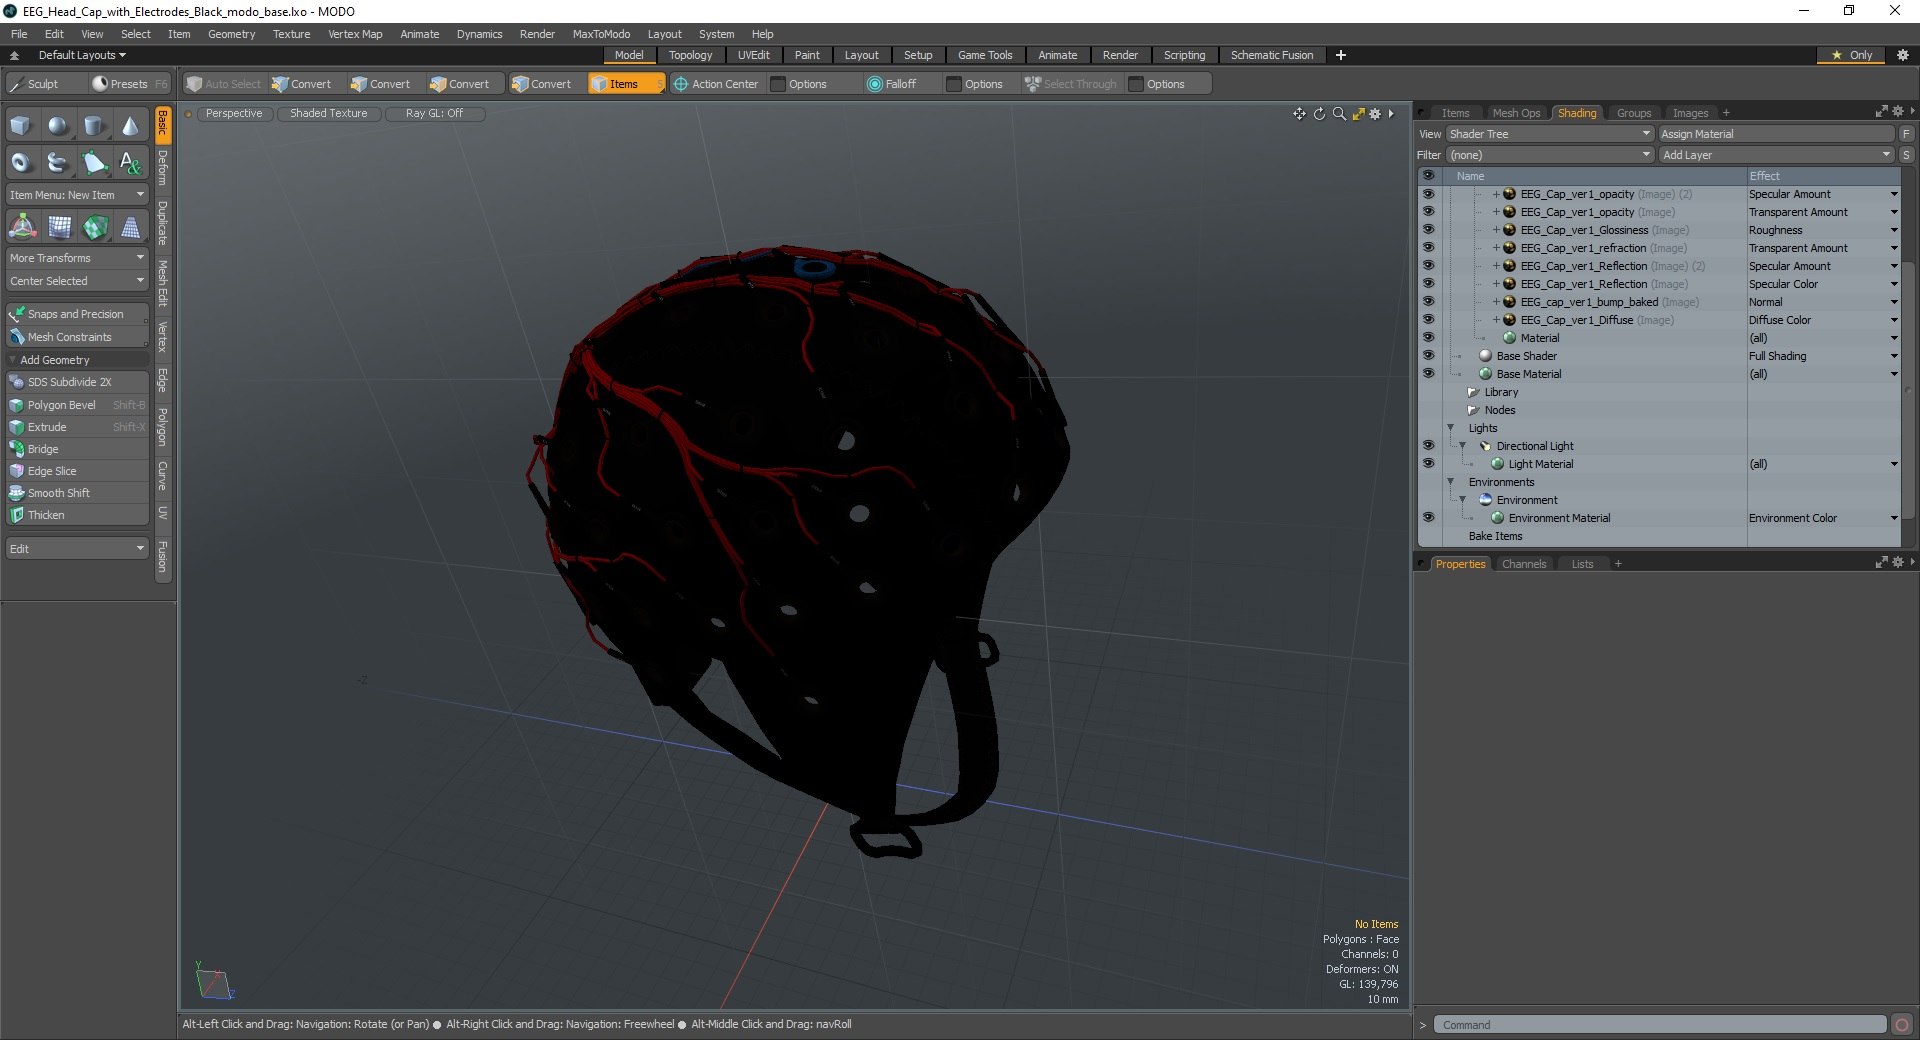
Task: Open the Item Menu: New Item dropdown
Action: (77, 195)
